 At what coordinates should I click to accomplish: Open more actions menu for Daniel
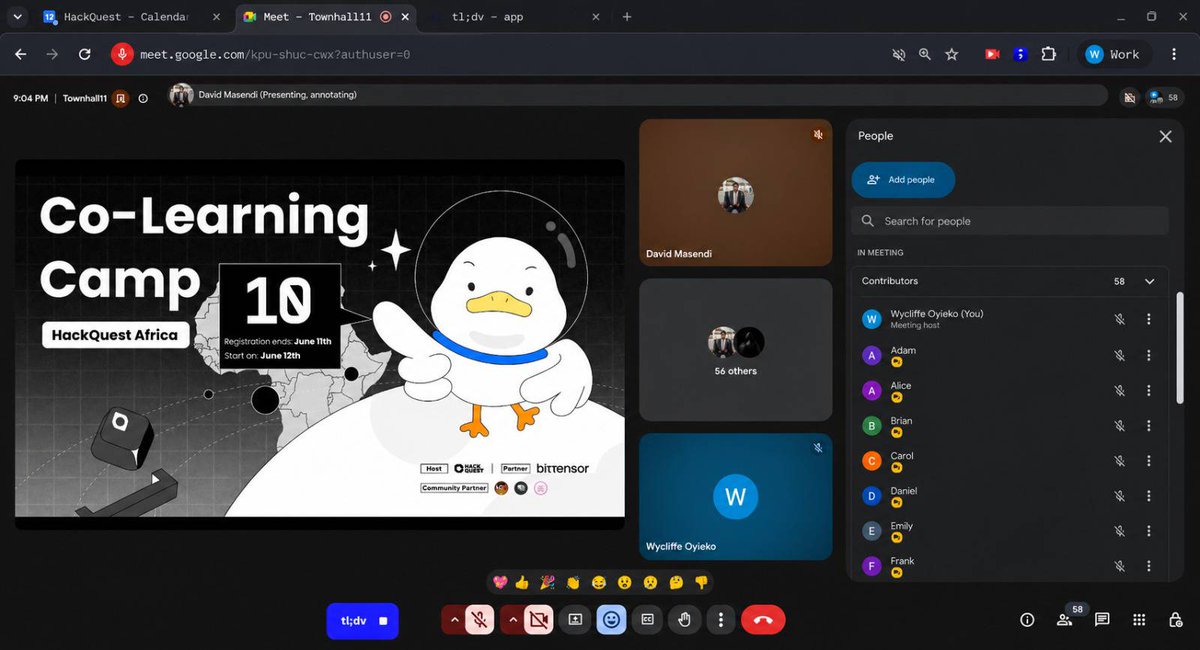pyautogui.click(x=1149, y=495)
